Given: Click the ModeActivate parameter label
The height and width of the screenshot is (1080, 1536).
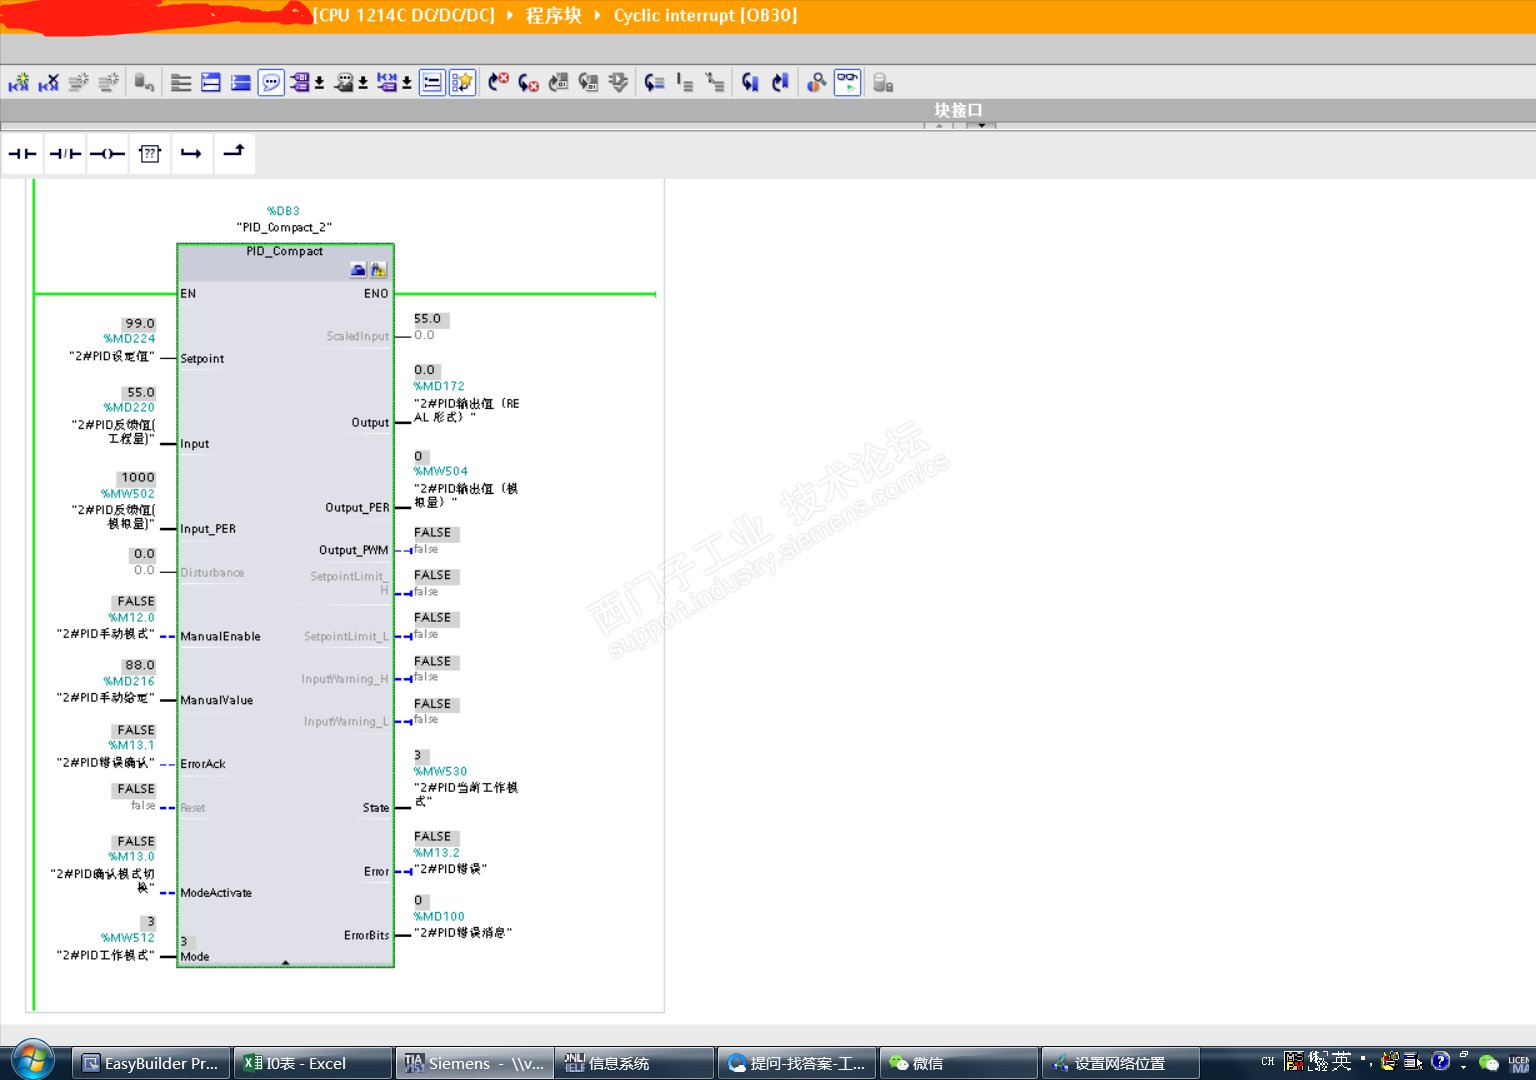Looking at the screenshot, I should point(216,893).
